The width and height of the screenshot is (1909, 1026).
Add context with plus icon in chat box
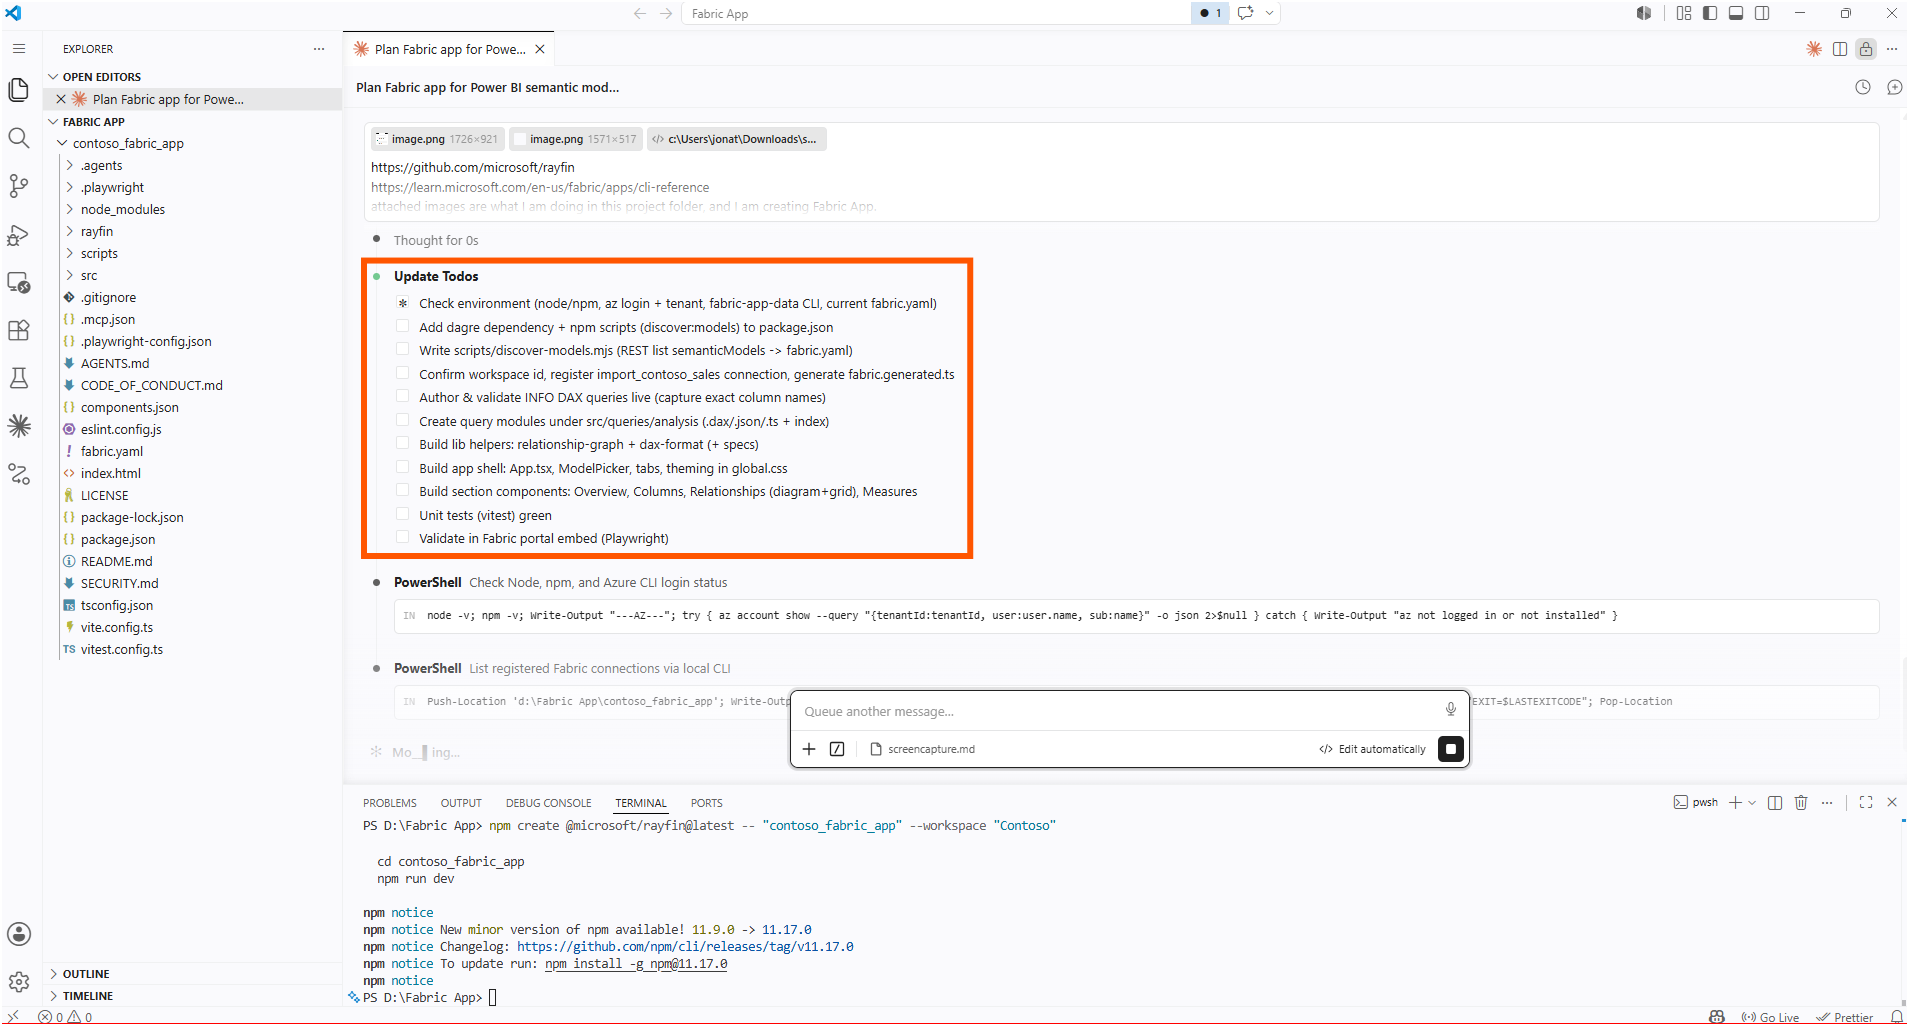(809, 749)
